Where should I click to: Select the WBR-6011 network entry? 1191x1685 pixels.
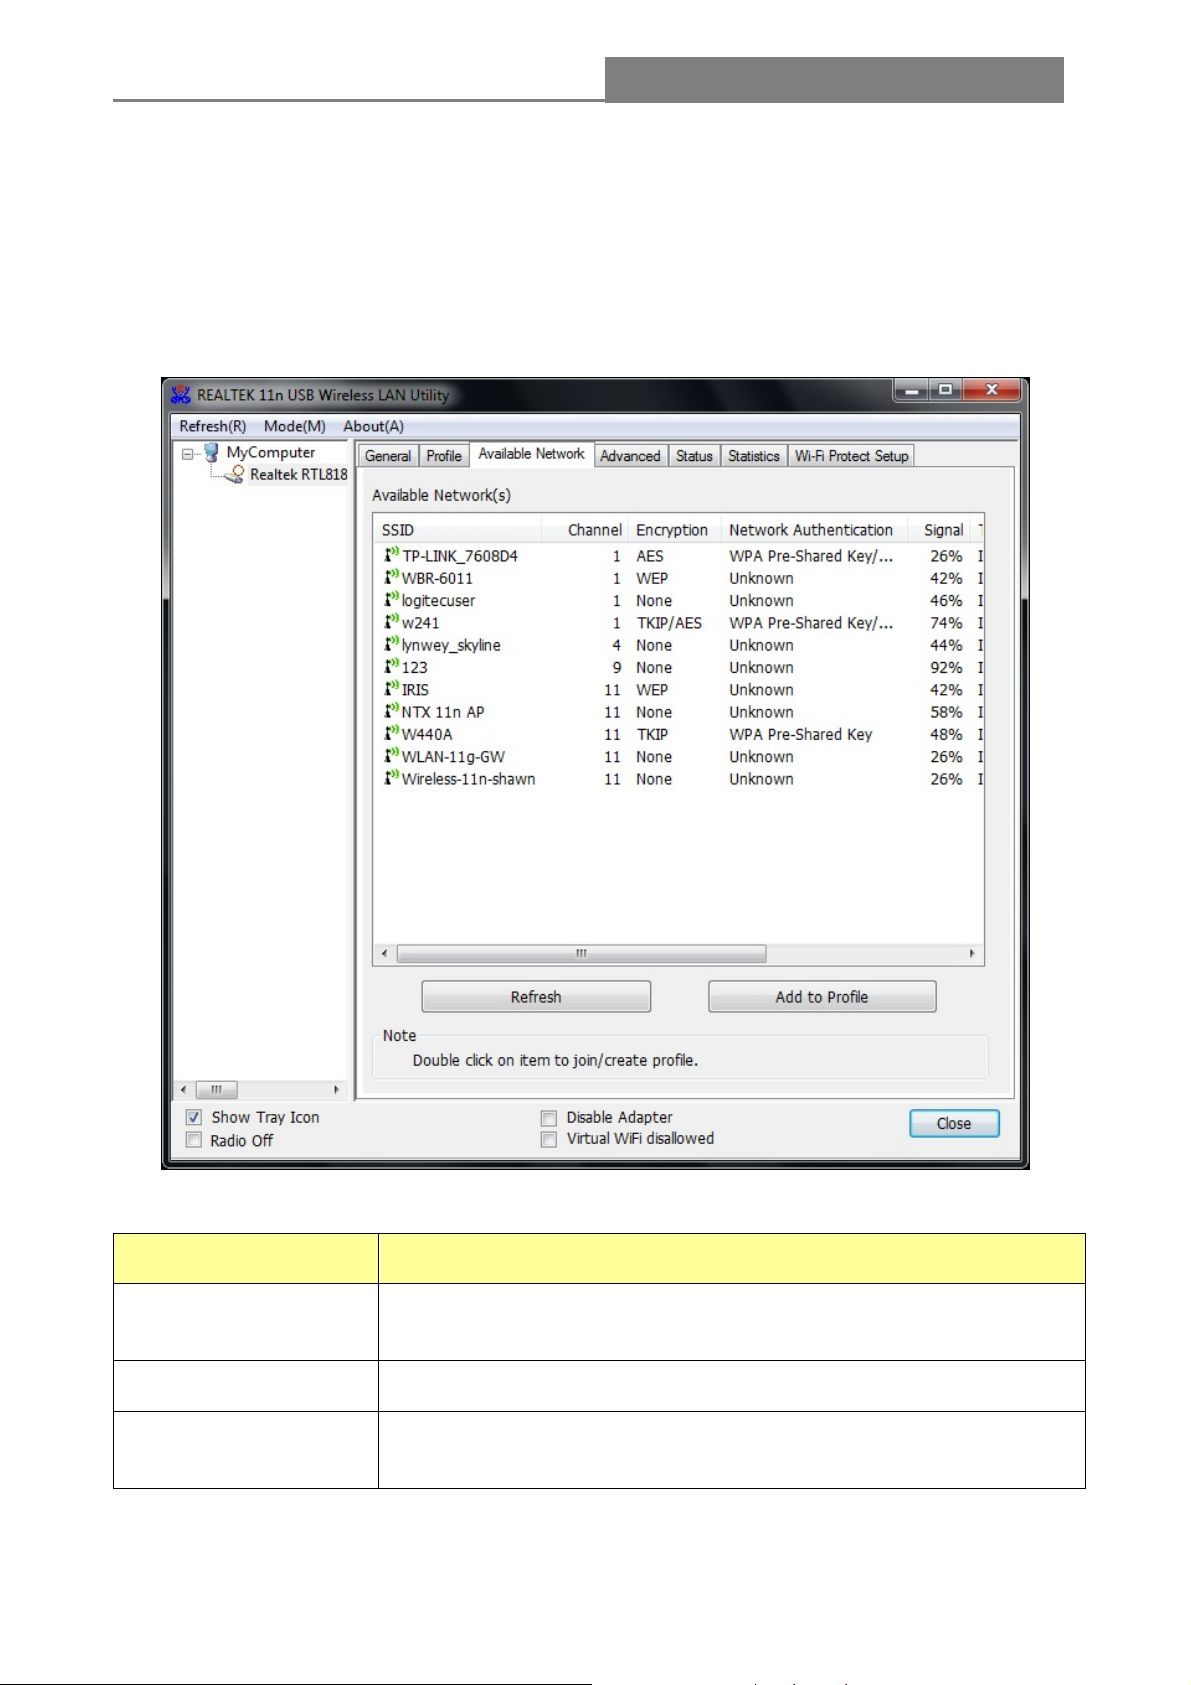[x=679, y=578]
